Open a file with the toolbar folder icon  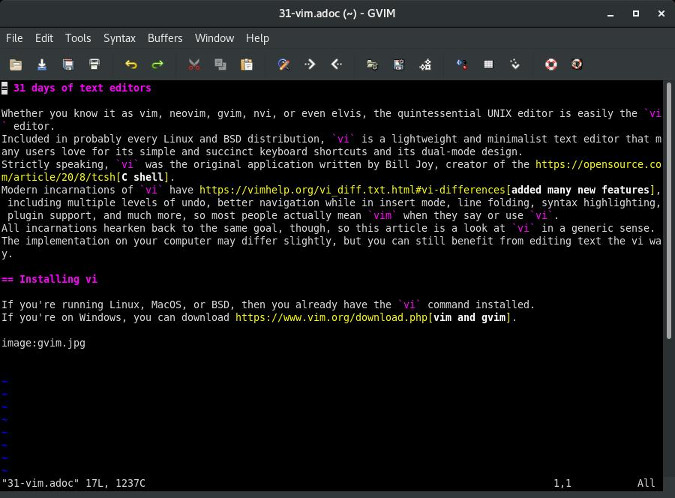tap(16, 65)
